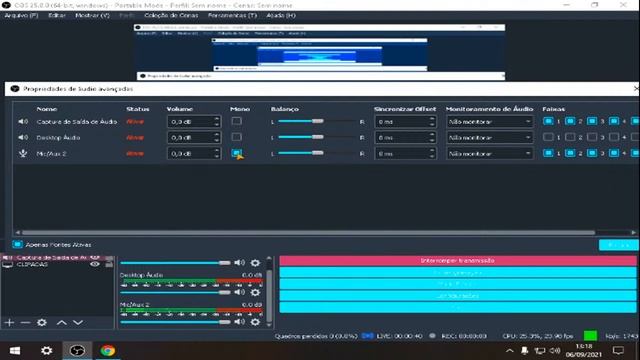Click balance slider for Desktop Áudio
Viewport: 640px width, 360px height.
316,137
